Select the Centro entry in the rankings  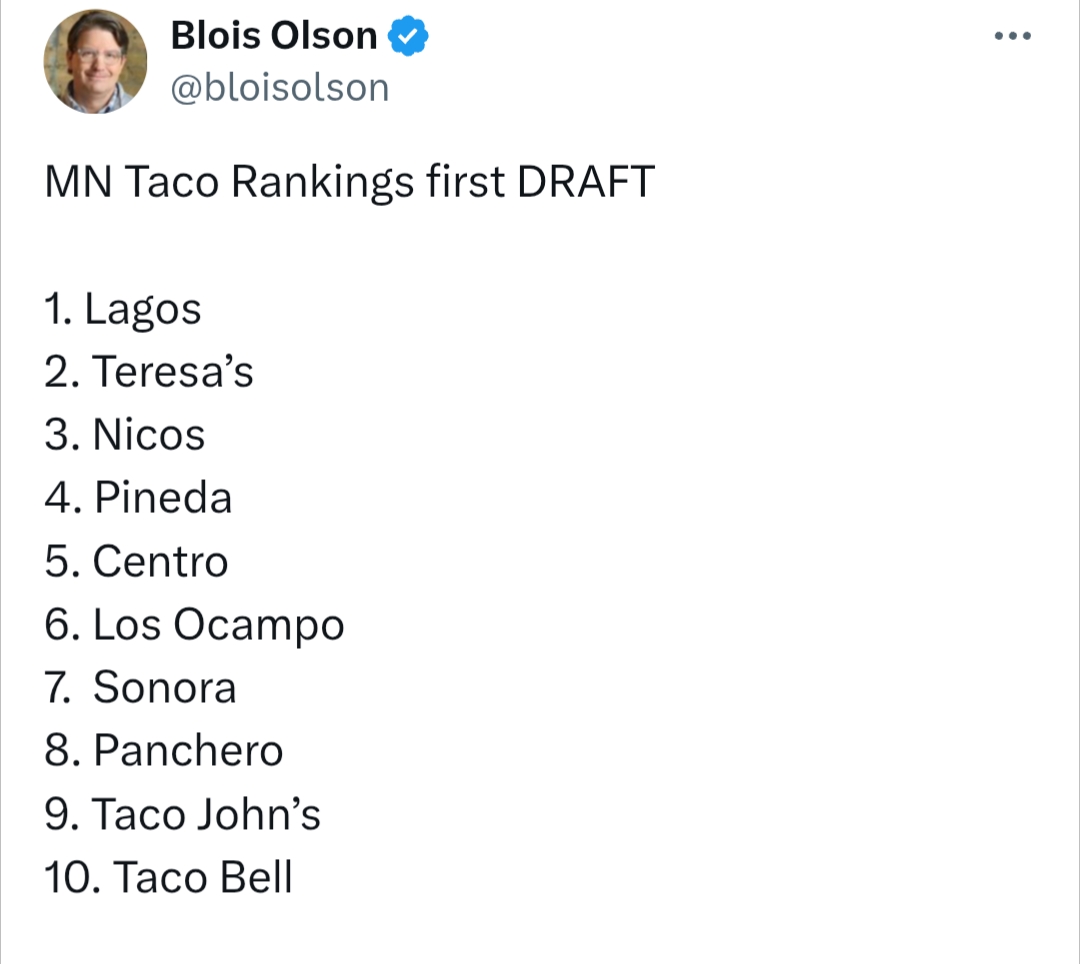[x=160, y=561]
